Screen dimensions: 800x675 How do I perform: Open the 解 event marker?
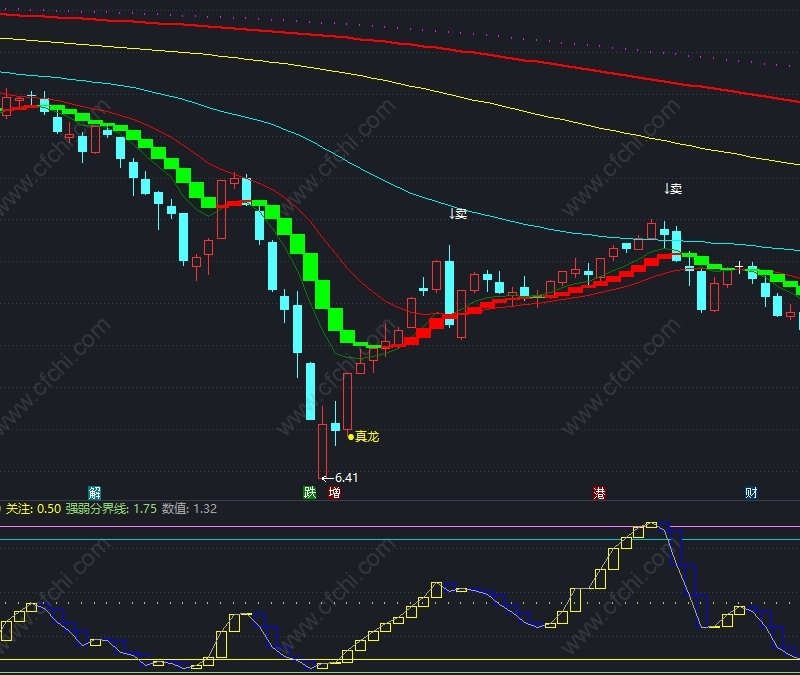click(x=95, y=493)
